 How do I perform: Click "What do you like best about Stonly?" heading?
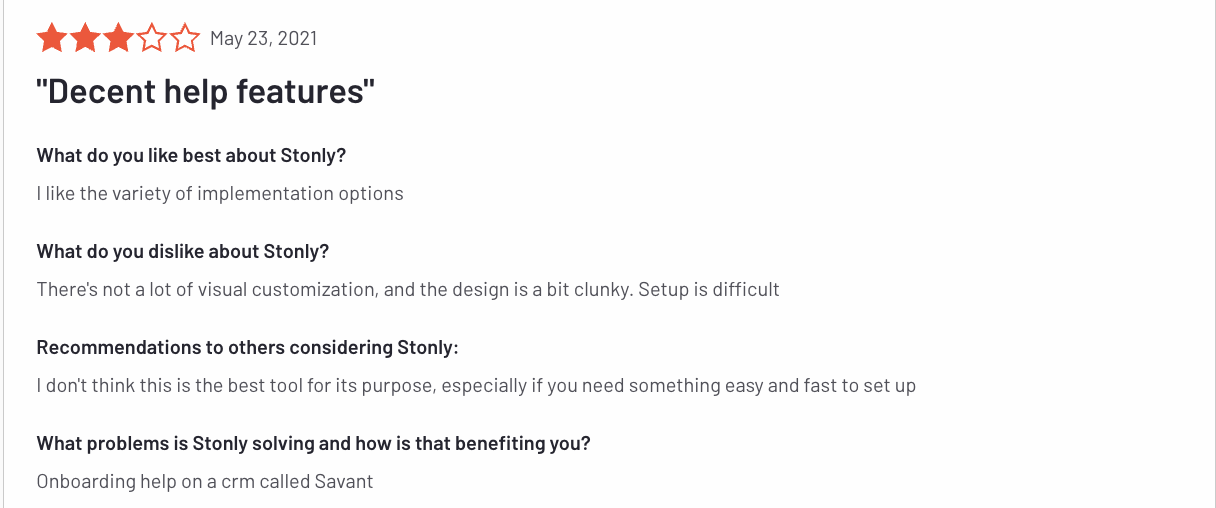191,155
